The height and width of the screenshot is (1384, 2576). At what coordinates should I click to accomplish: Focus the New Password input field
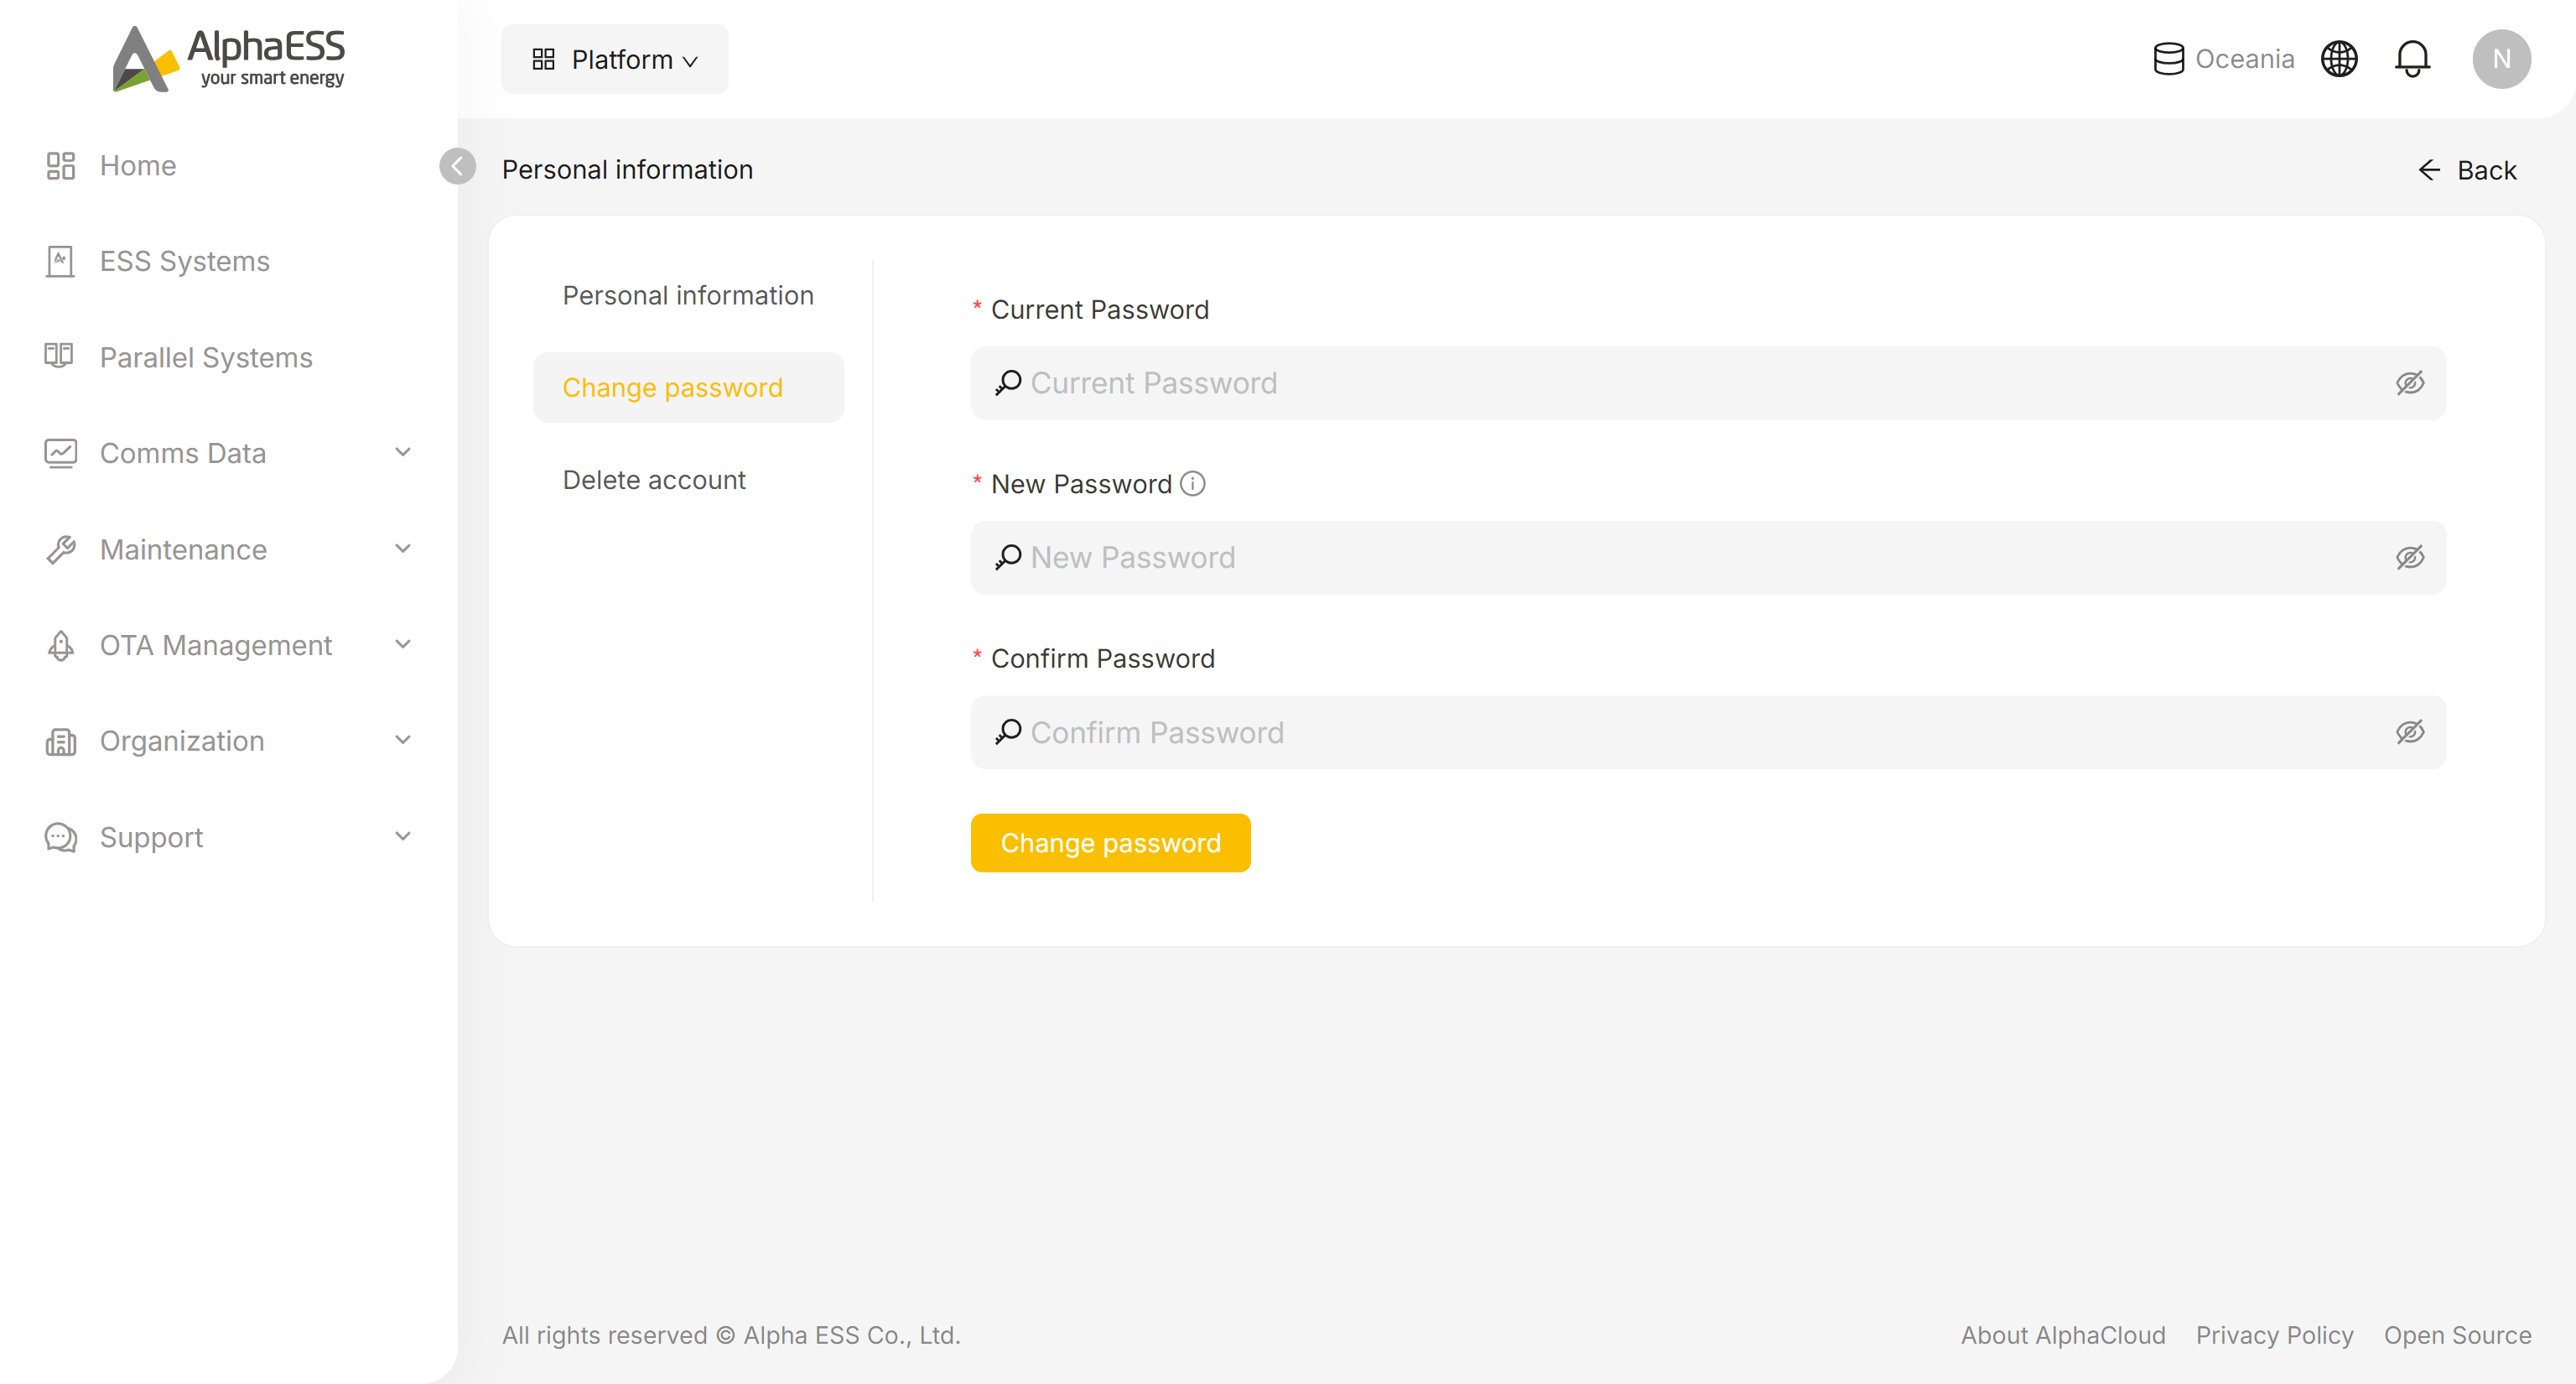point(1708,558)
